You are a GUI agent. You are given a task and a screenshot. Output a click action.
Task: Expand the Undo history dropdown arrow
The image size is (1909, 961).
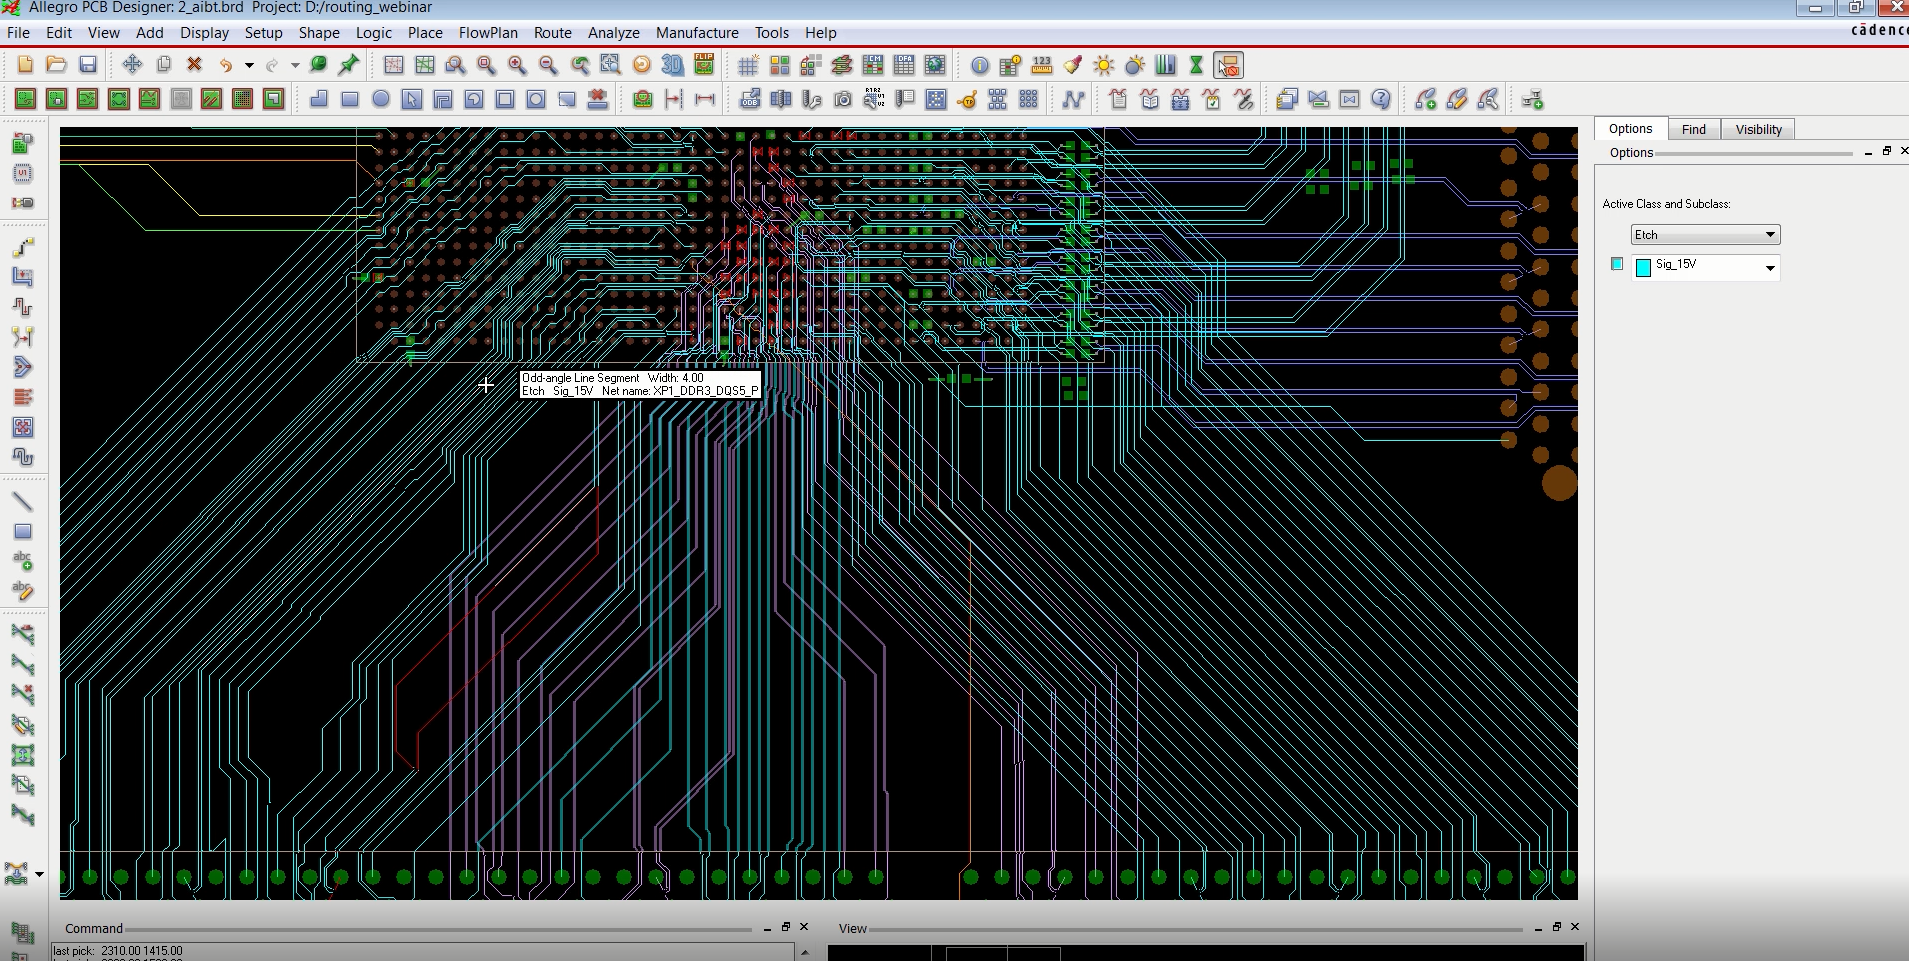coord(249,65)
